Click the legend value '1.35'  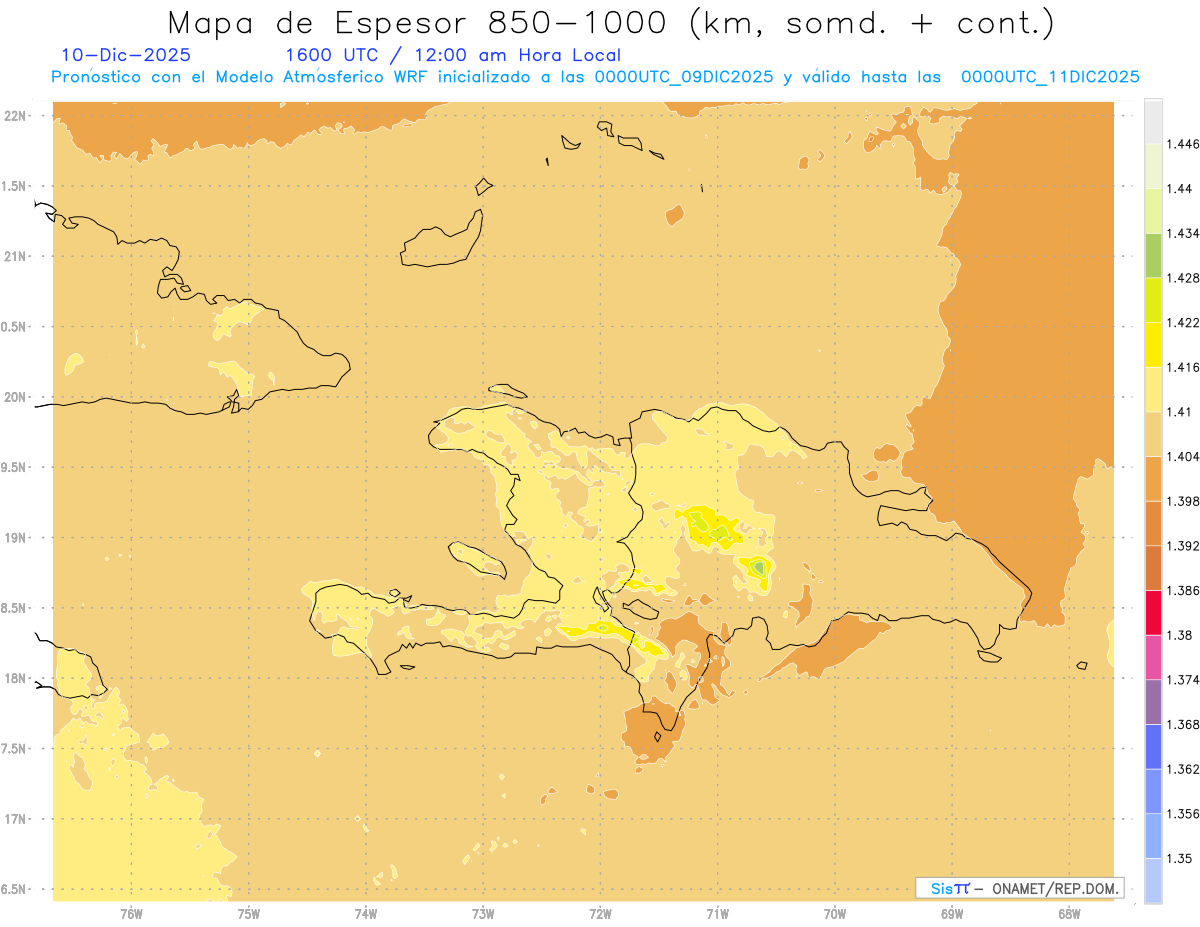pos(1181,858)
